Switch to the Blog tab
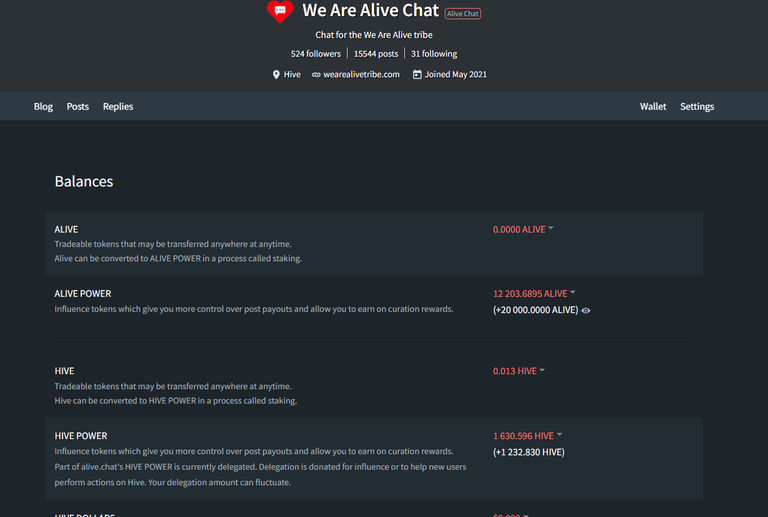Screen dimensions: 768x517 coord(43,106)
